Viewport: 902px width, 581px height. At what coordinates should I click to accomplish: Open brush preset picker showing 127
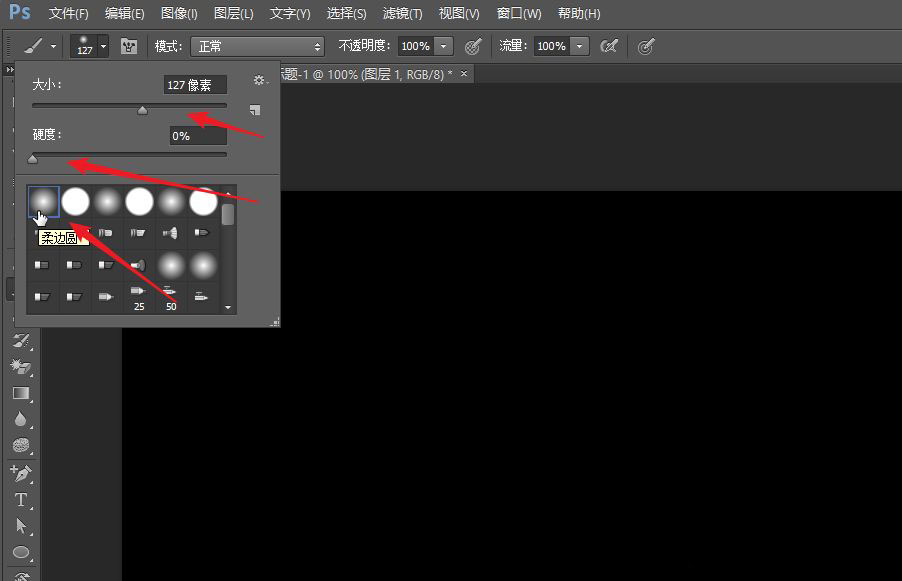point(89,46)
